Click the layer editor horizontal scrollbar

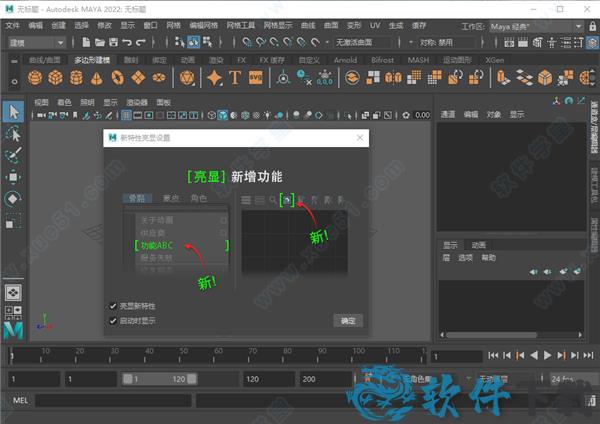(x=491, y=335)
